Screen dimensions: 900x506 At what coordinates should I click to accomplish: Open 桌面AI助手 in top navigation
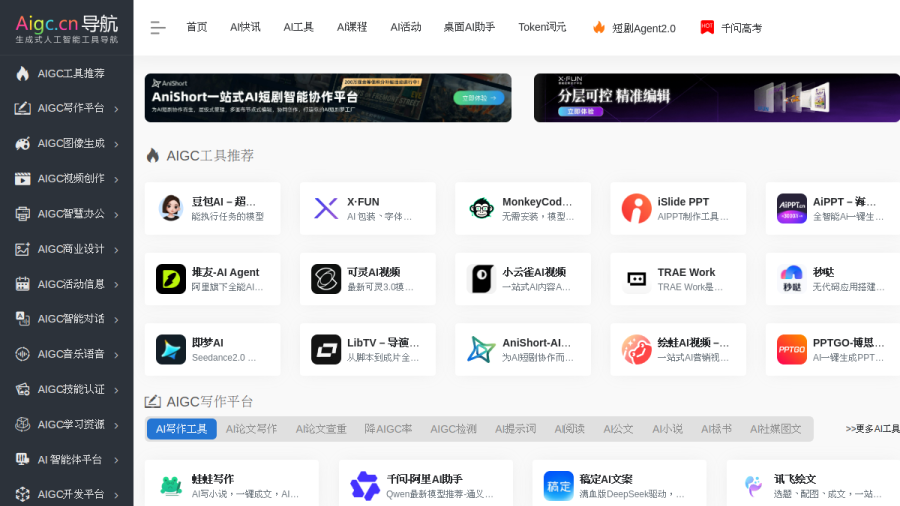469,27
